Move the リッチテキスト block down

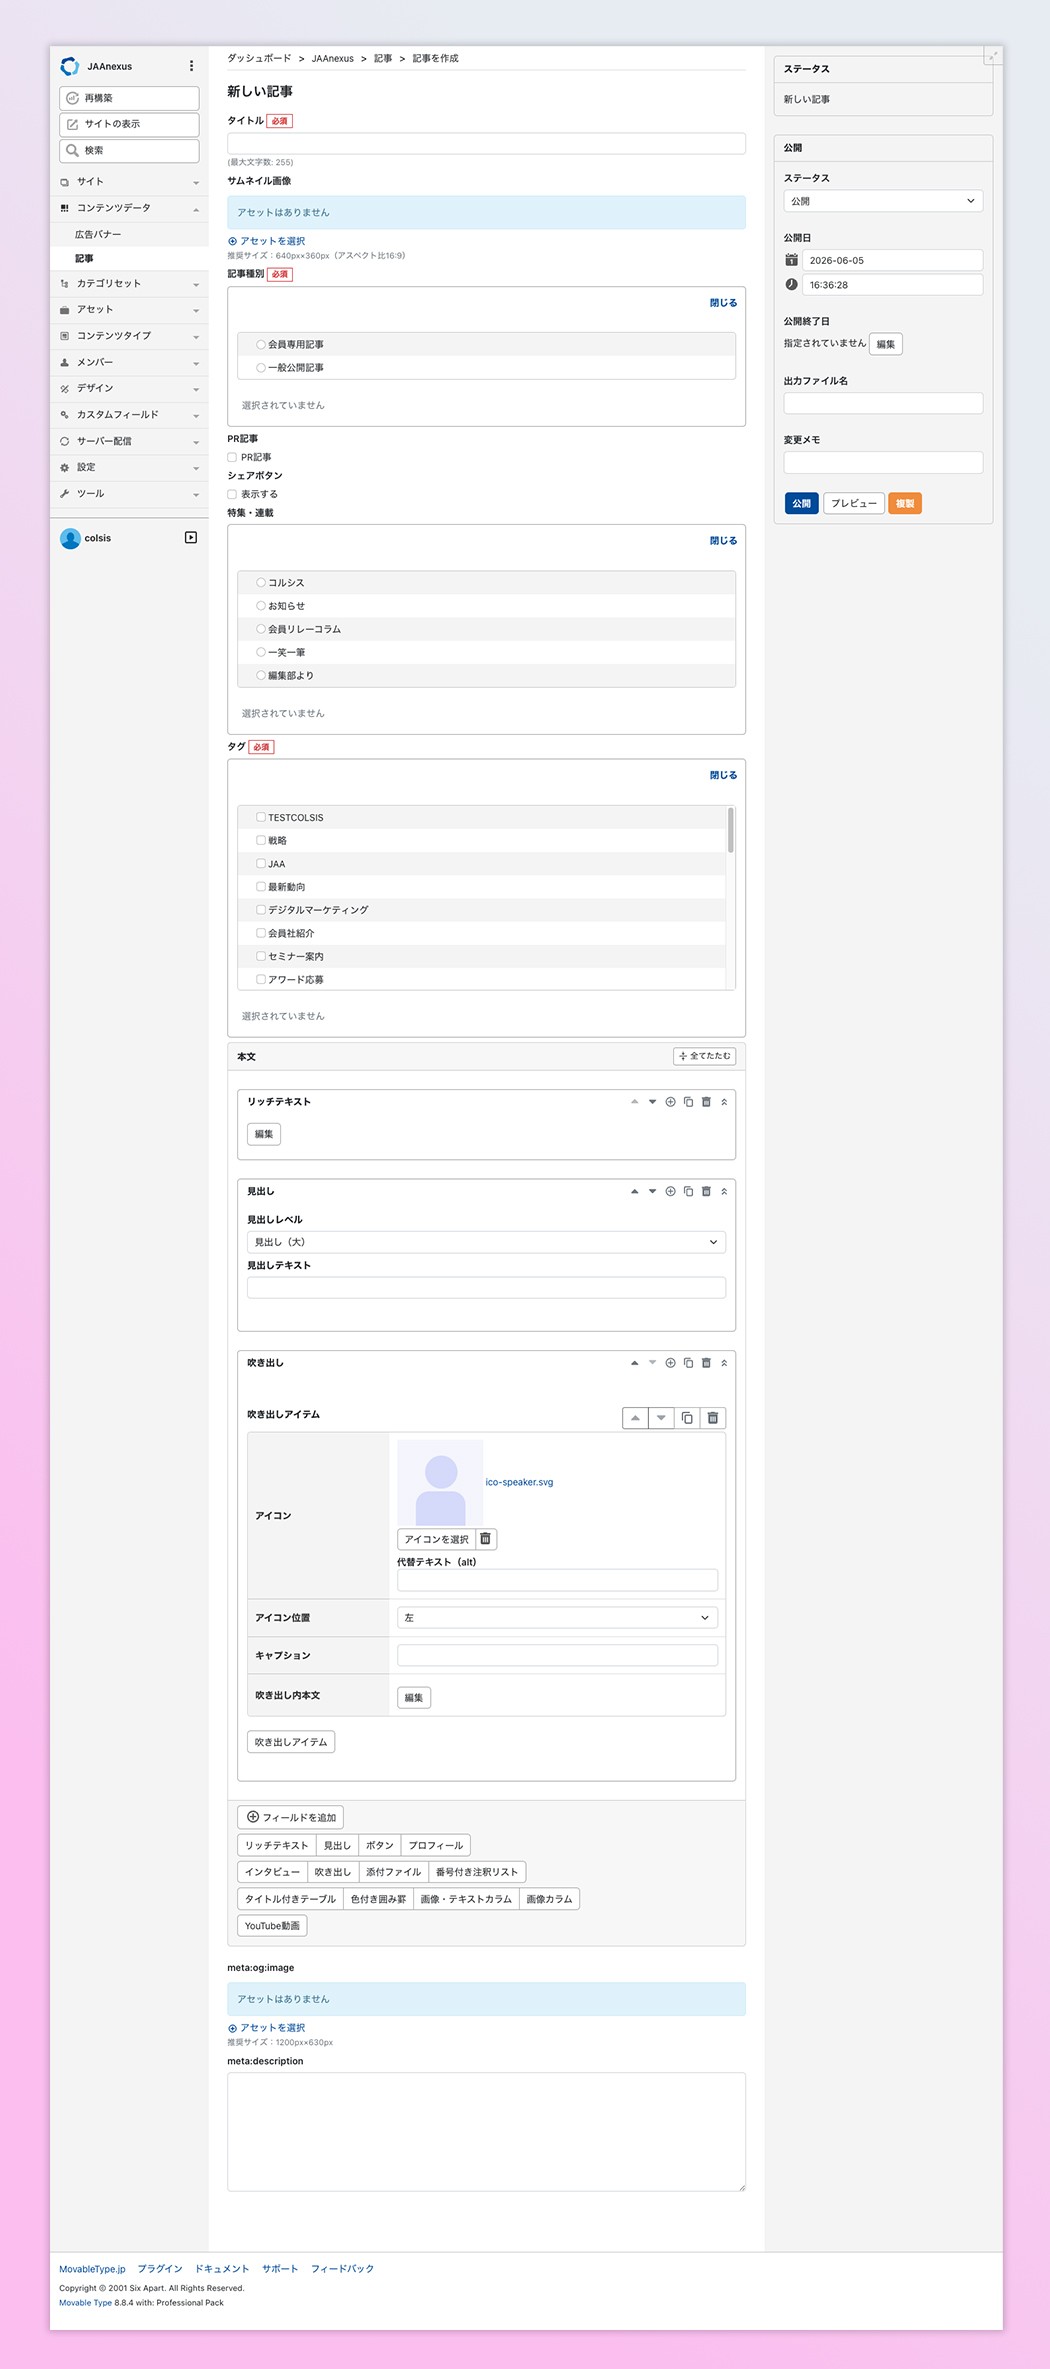[652, 1102]
